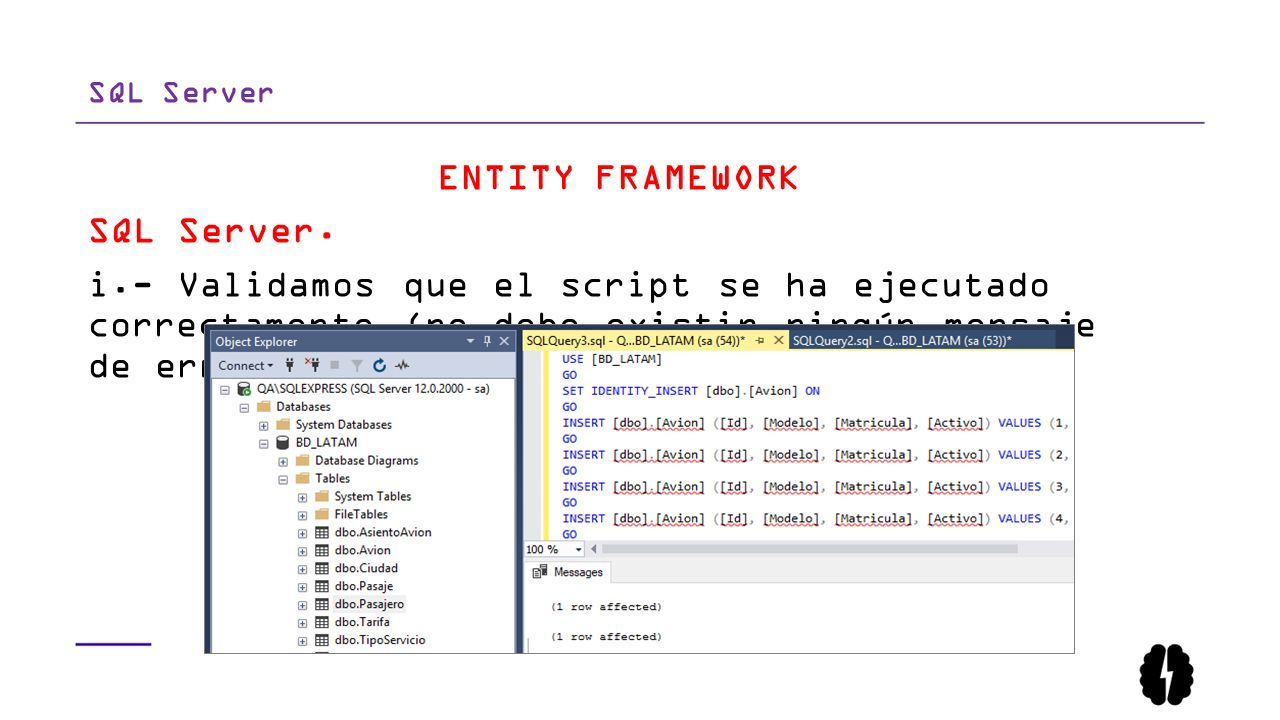Expand the dbo.Pasajero table node
Image resolution: width=1280 pixels, height=720 pixels.
(x=302, y=605)
